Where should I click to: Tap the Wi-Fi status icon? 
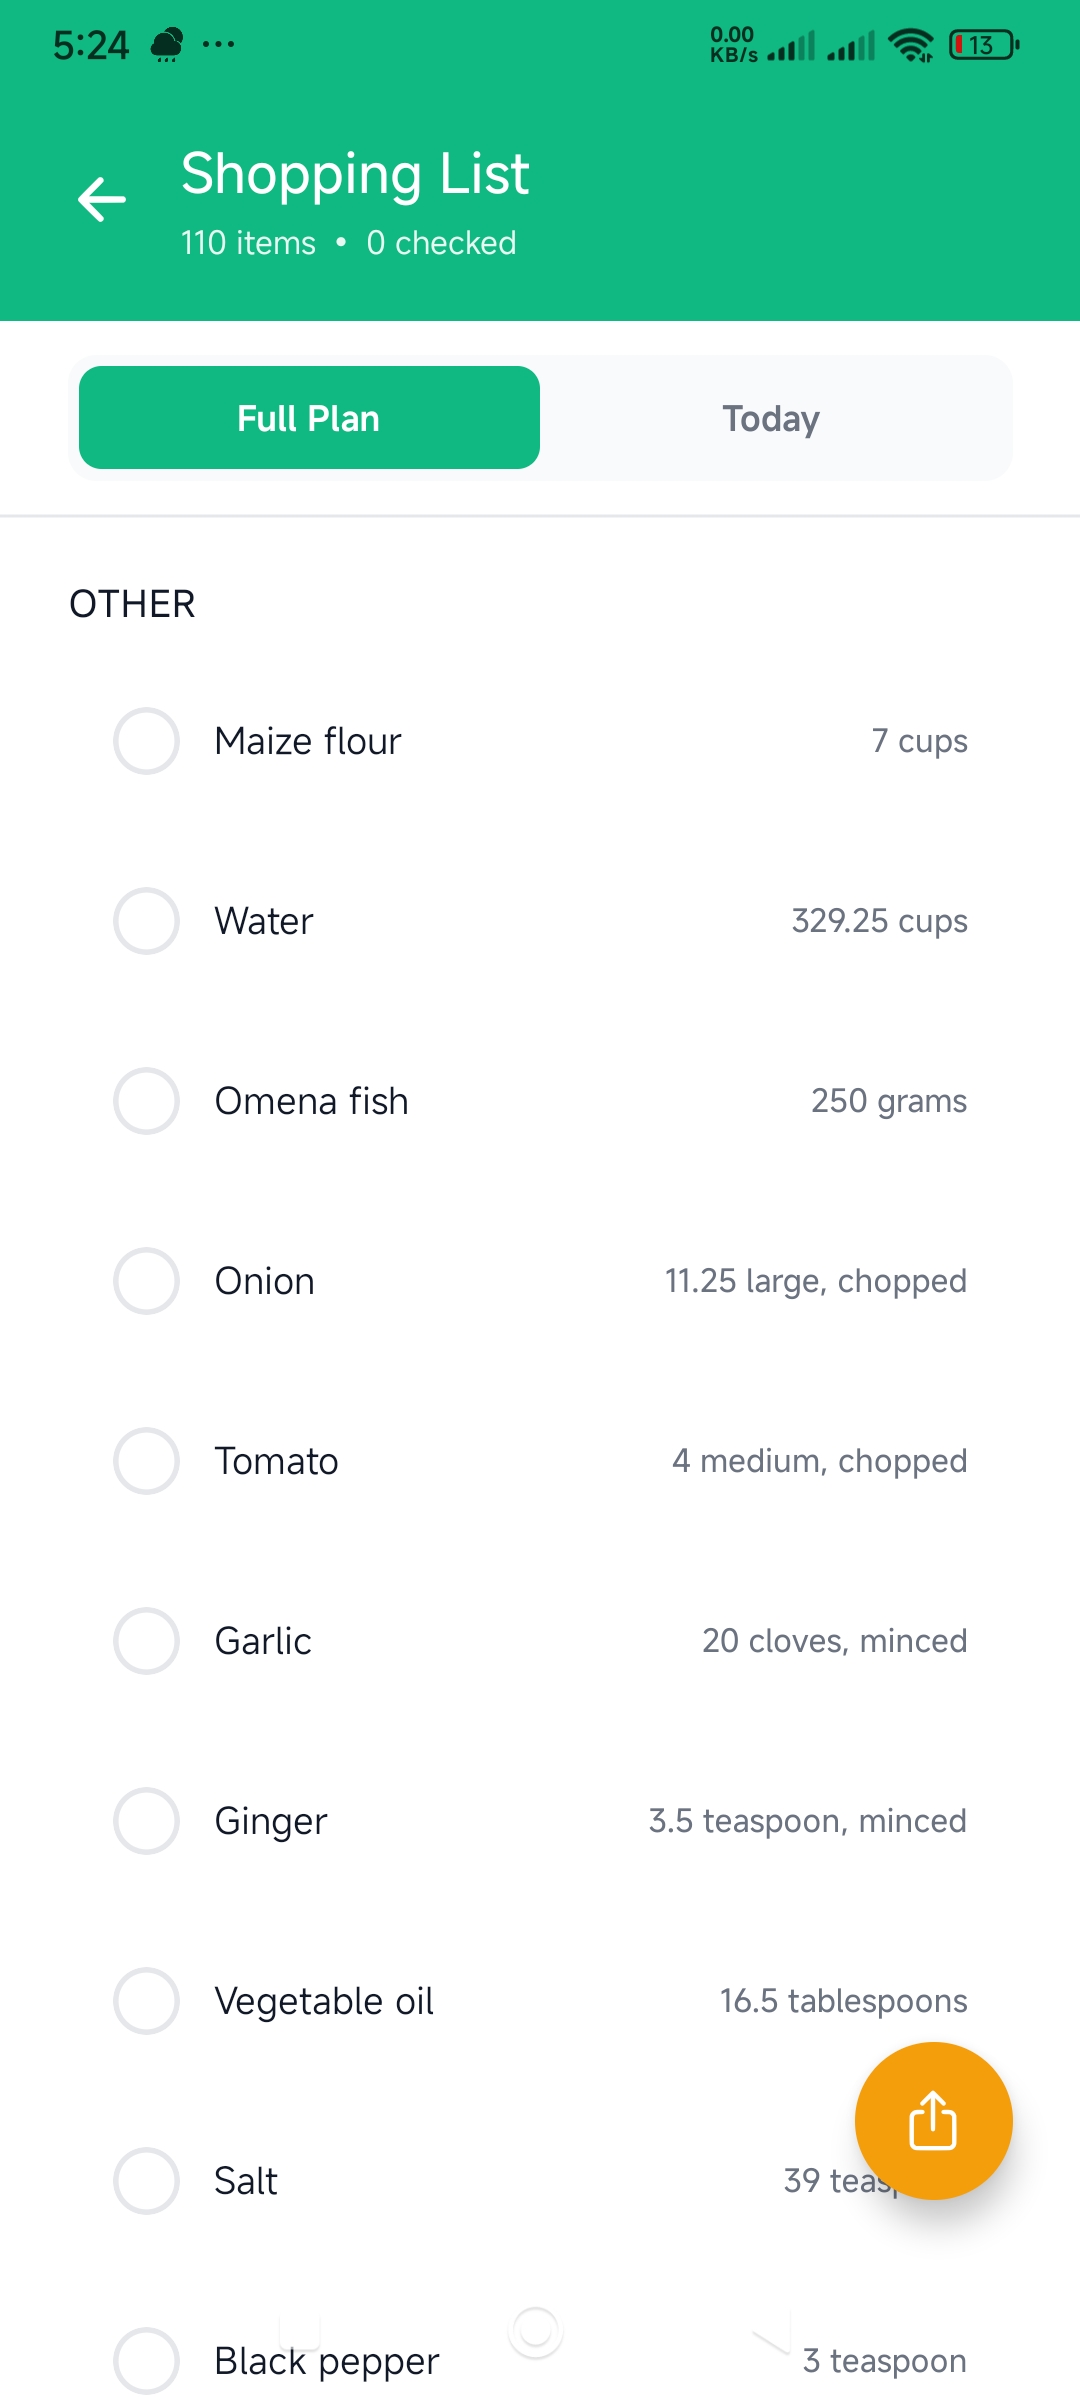910,45
